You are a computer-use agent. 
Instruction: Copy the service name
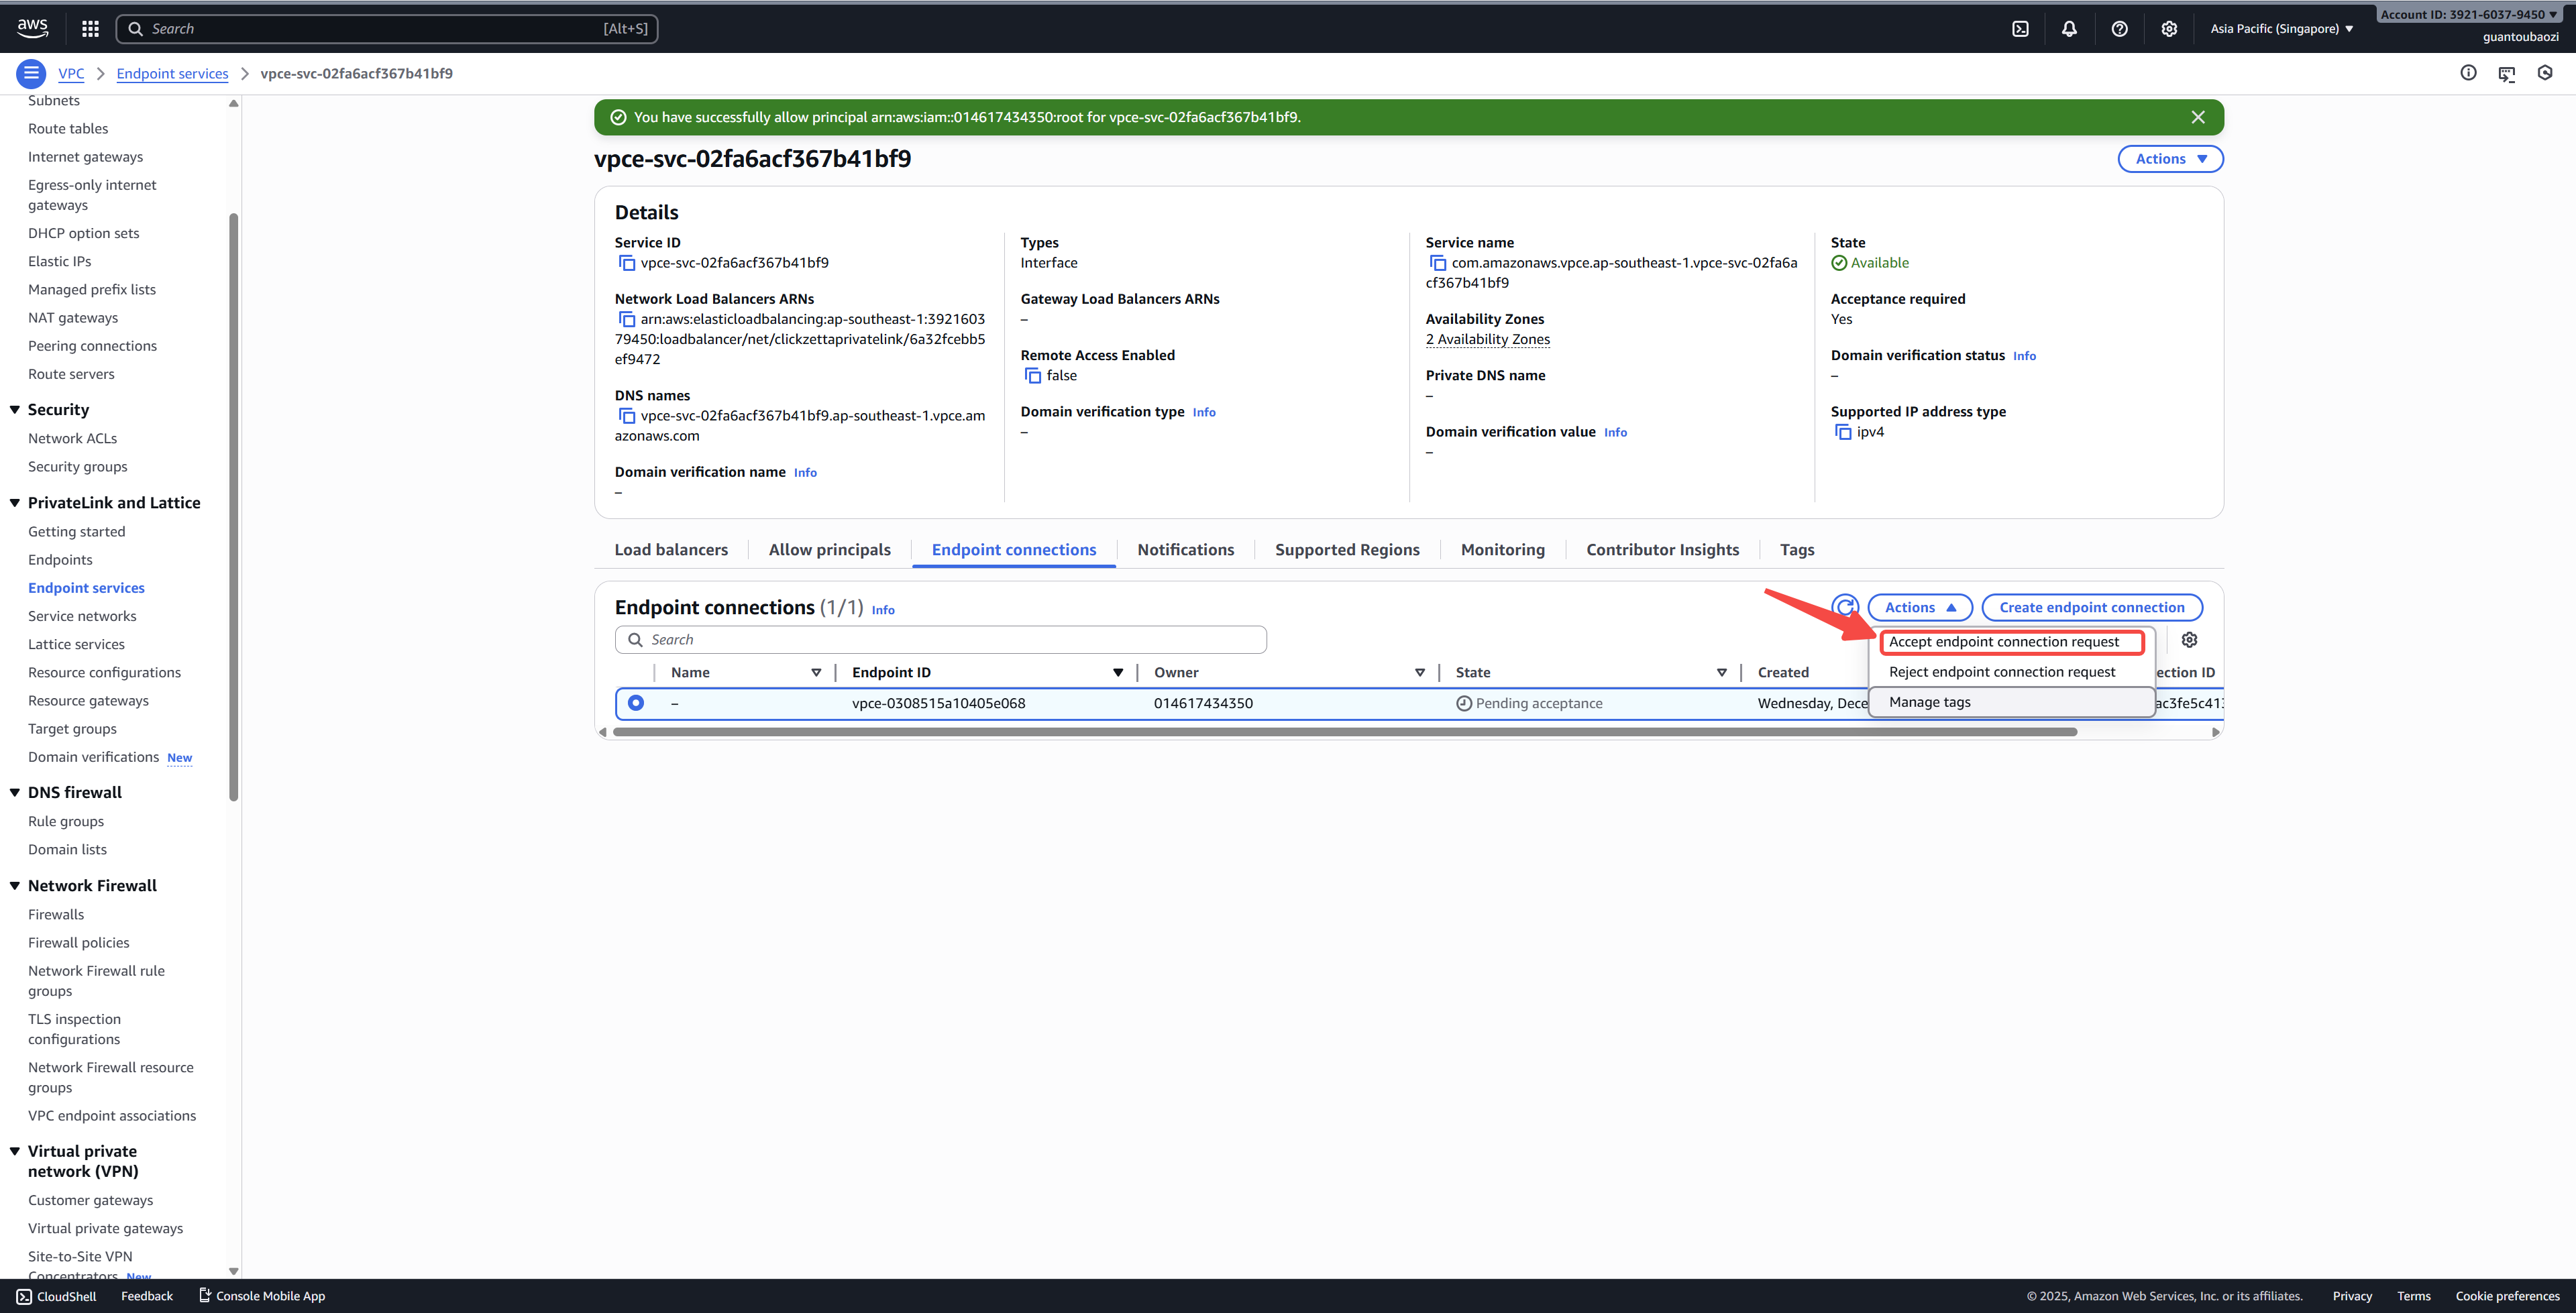pyautogui.click(x=1438, y=263)
